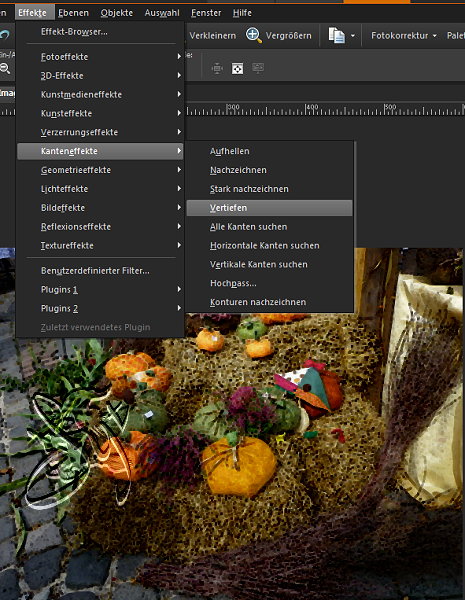Apply Aufhellen edge effect

tap(269, 151)
